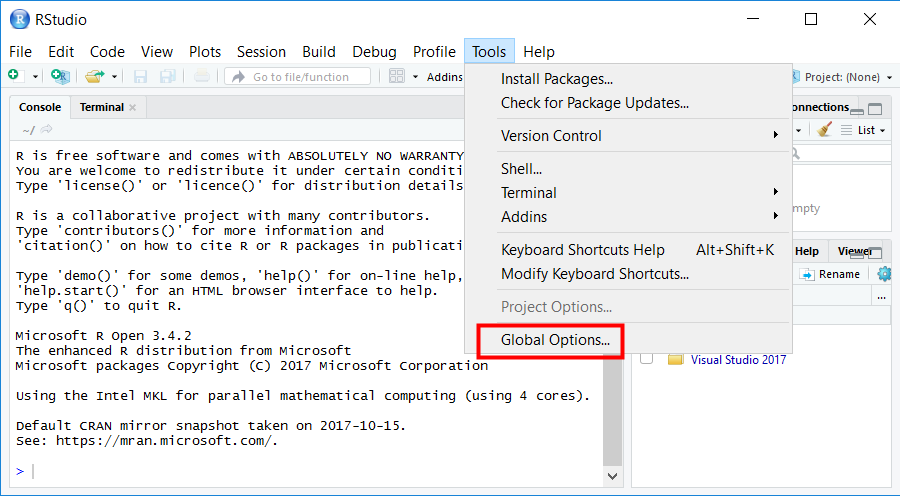The width and height of the screenshot is (900, 496).
Task: Check the Visual Studio 2017 folder checkbox
Action: [x=647, y=359]
